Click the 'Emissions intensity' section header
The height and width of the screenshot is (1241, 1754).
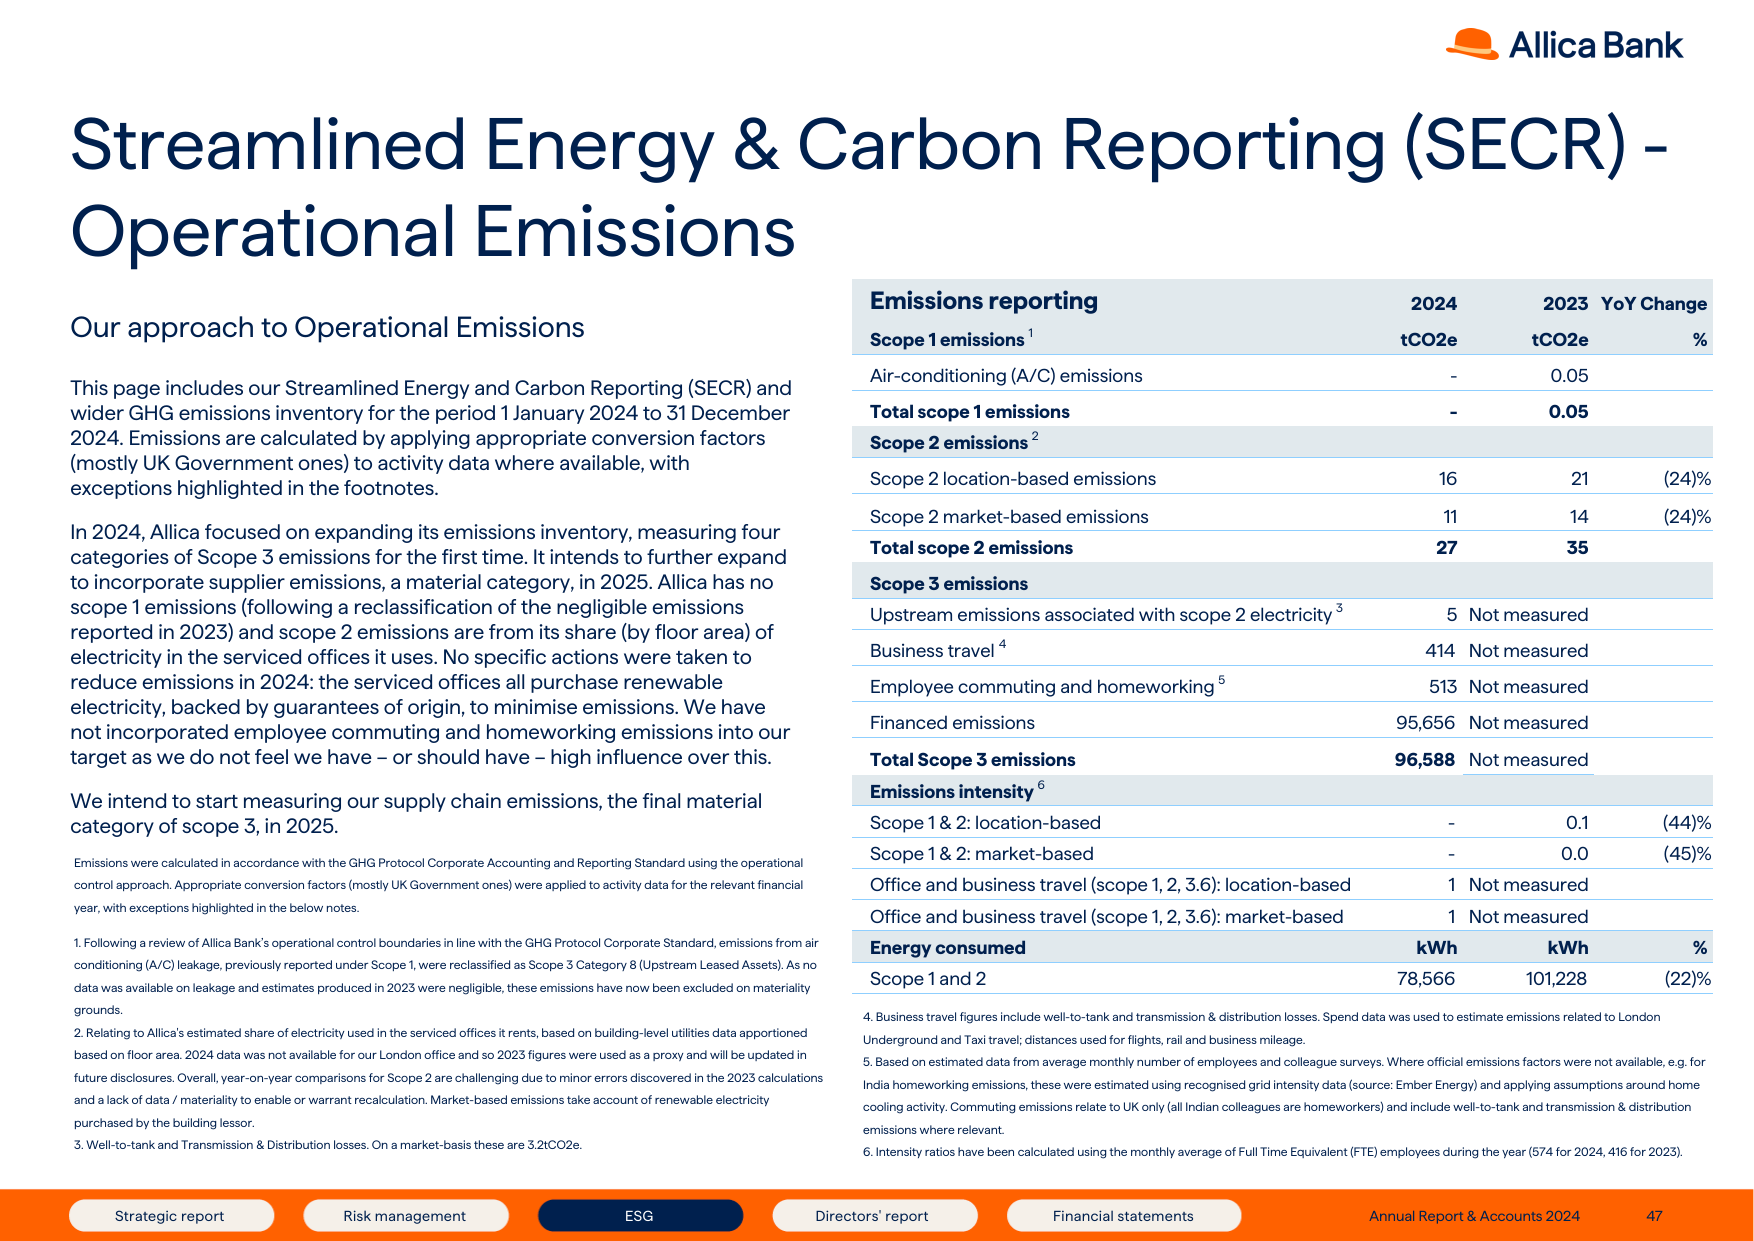coord(951,792)
